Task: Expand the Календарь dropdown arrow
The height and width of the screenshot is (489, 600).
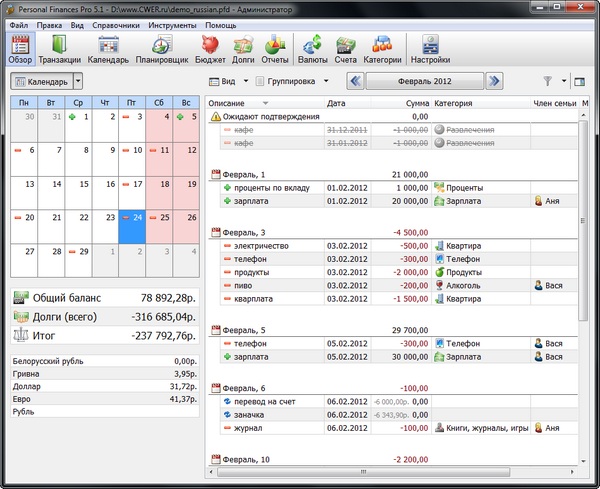Action: [x=78, y=81]
